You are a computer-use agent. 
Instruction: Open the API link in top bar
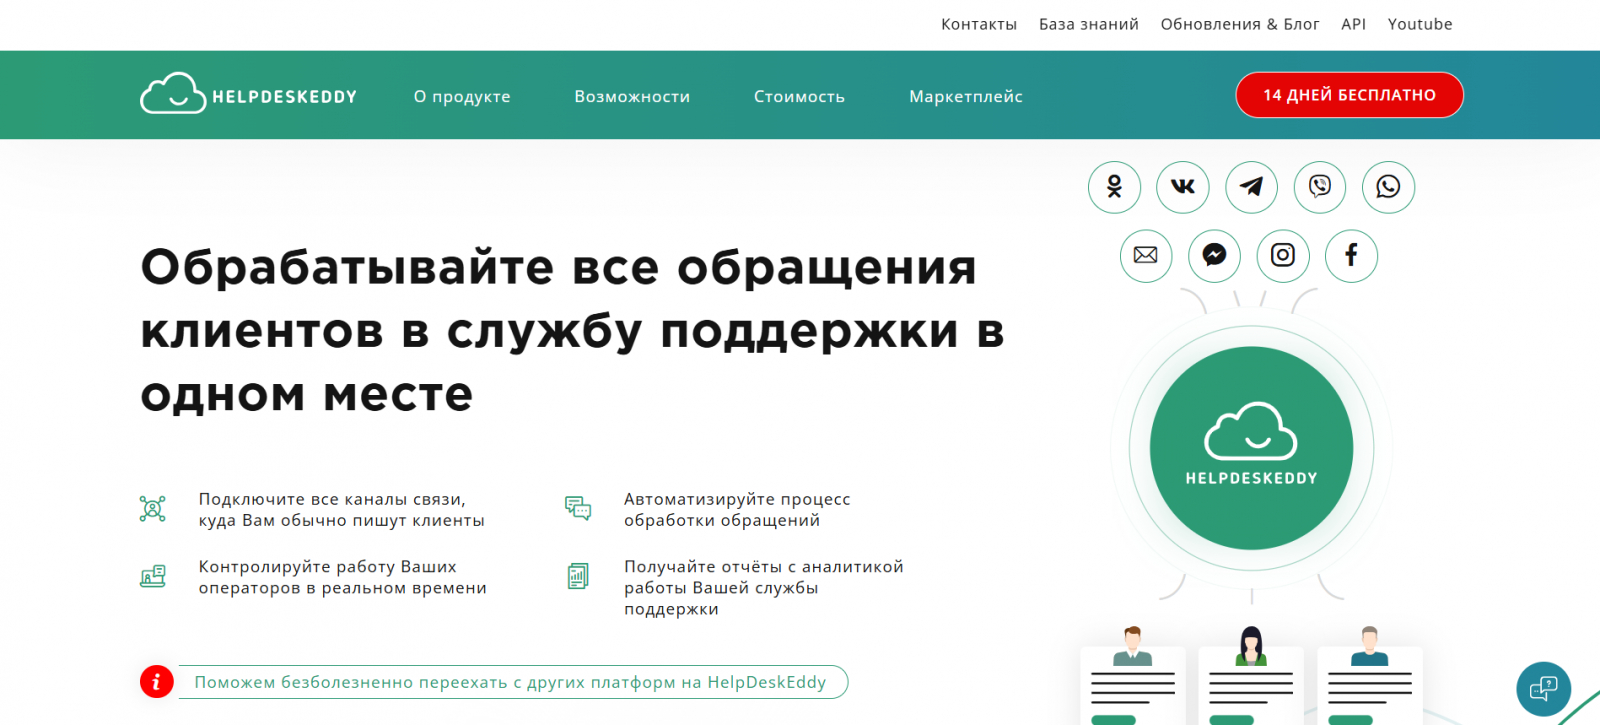point(1354,24)
